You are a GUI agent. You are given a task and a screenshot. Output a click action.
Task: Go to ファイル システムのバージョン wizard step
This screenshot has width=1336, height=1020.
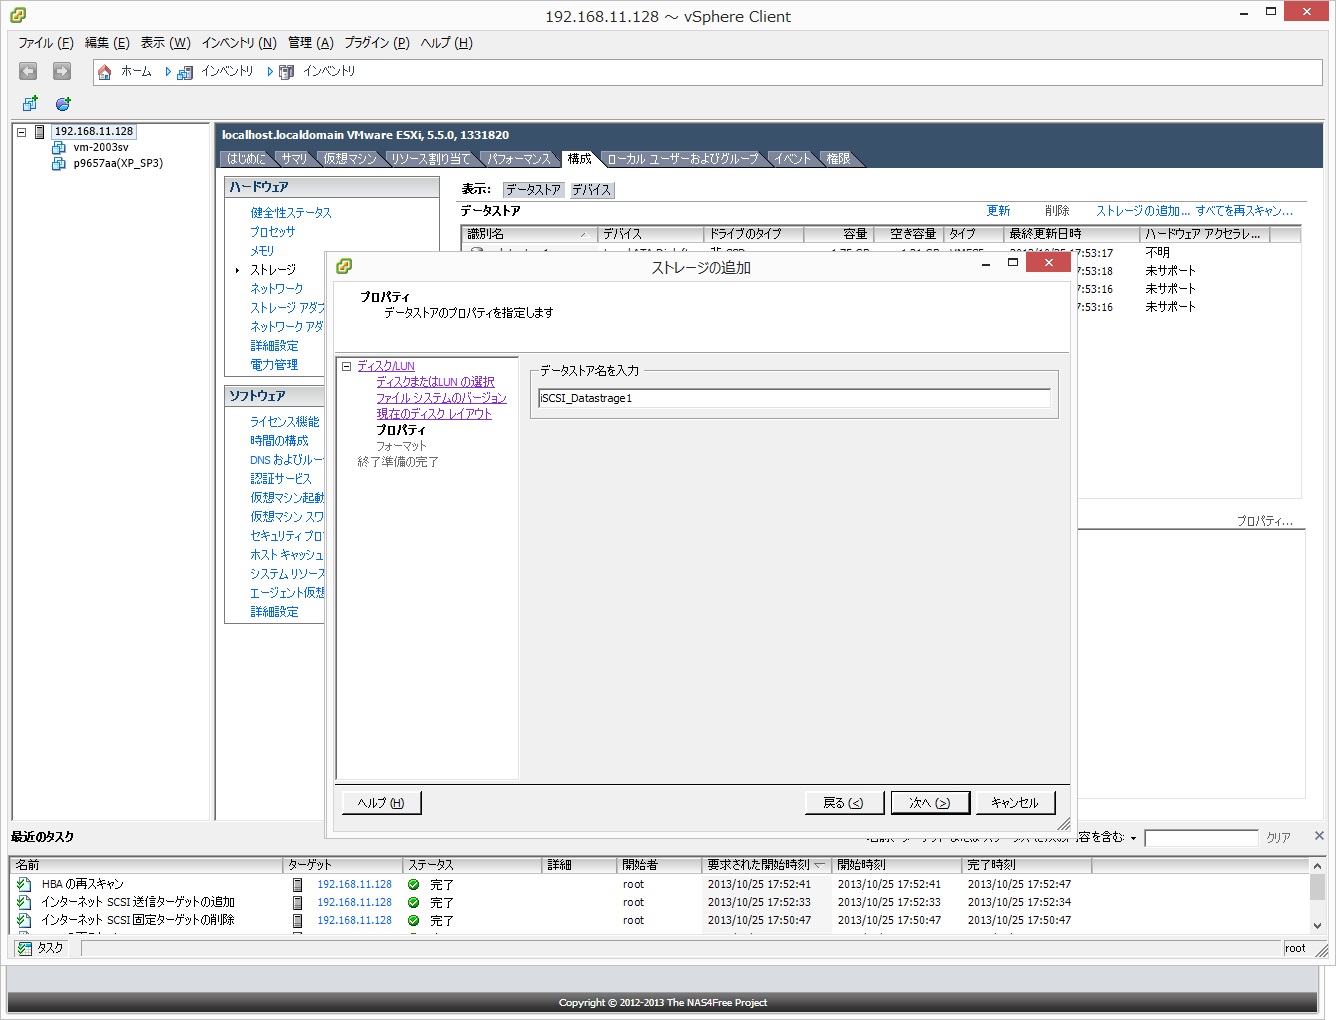click(441, 398)
